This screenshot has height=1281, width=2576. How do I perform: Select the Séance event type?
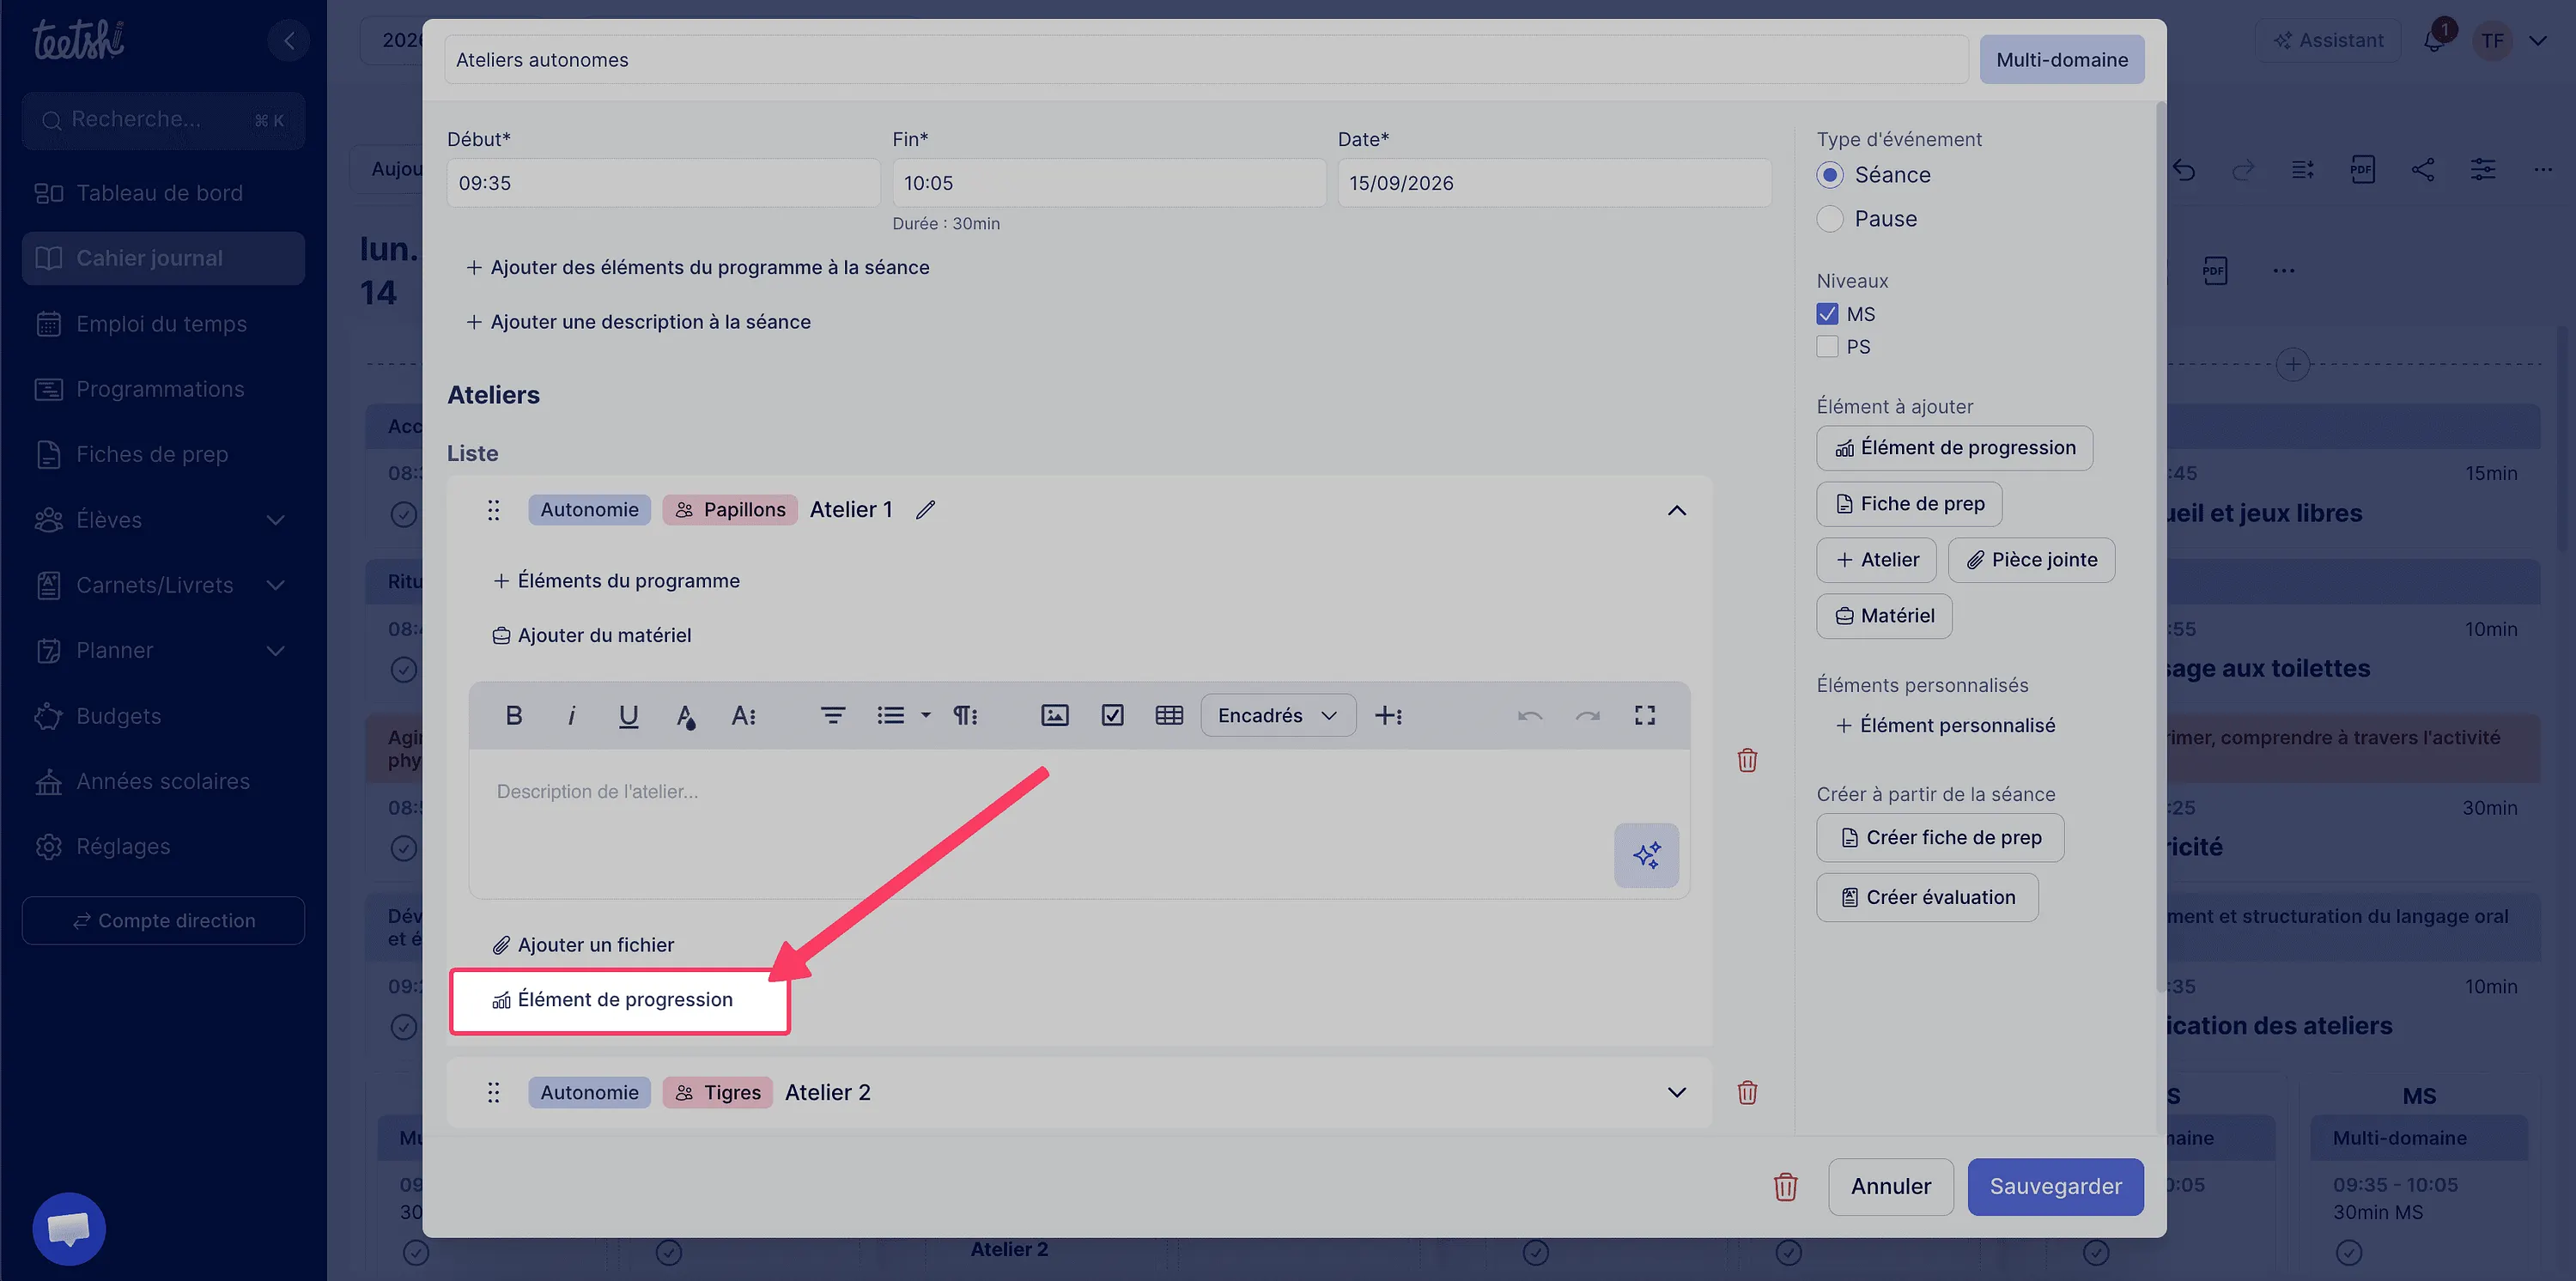[1830, 175]
